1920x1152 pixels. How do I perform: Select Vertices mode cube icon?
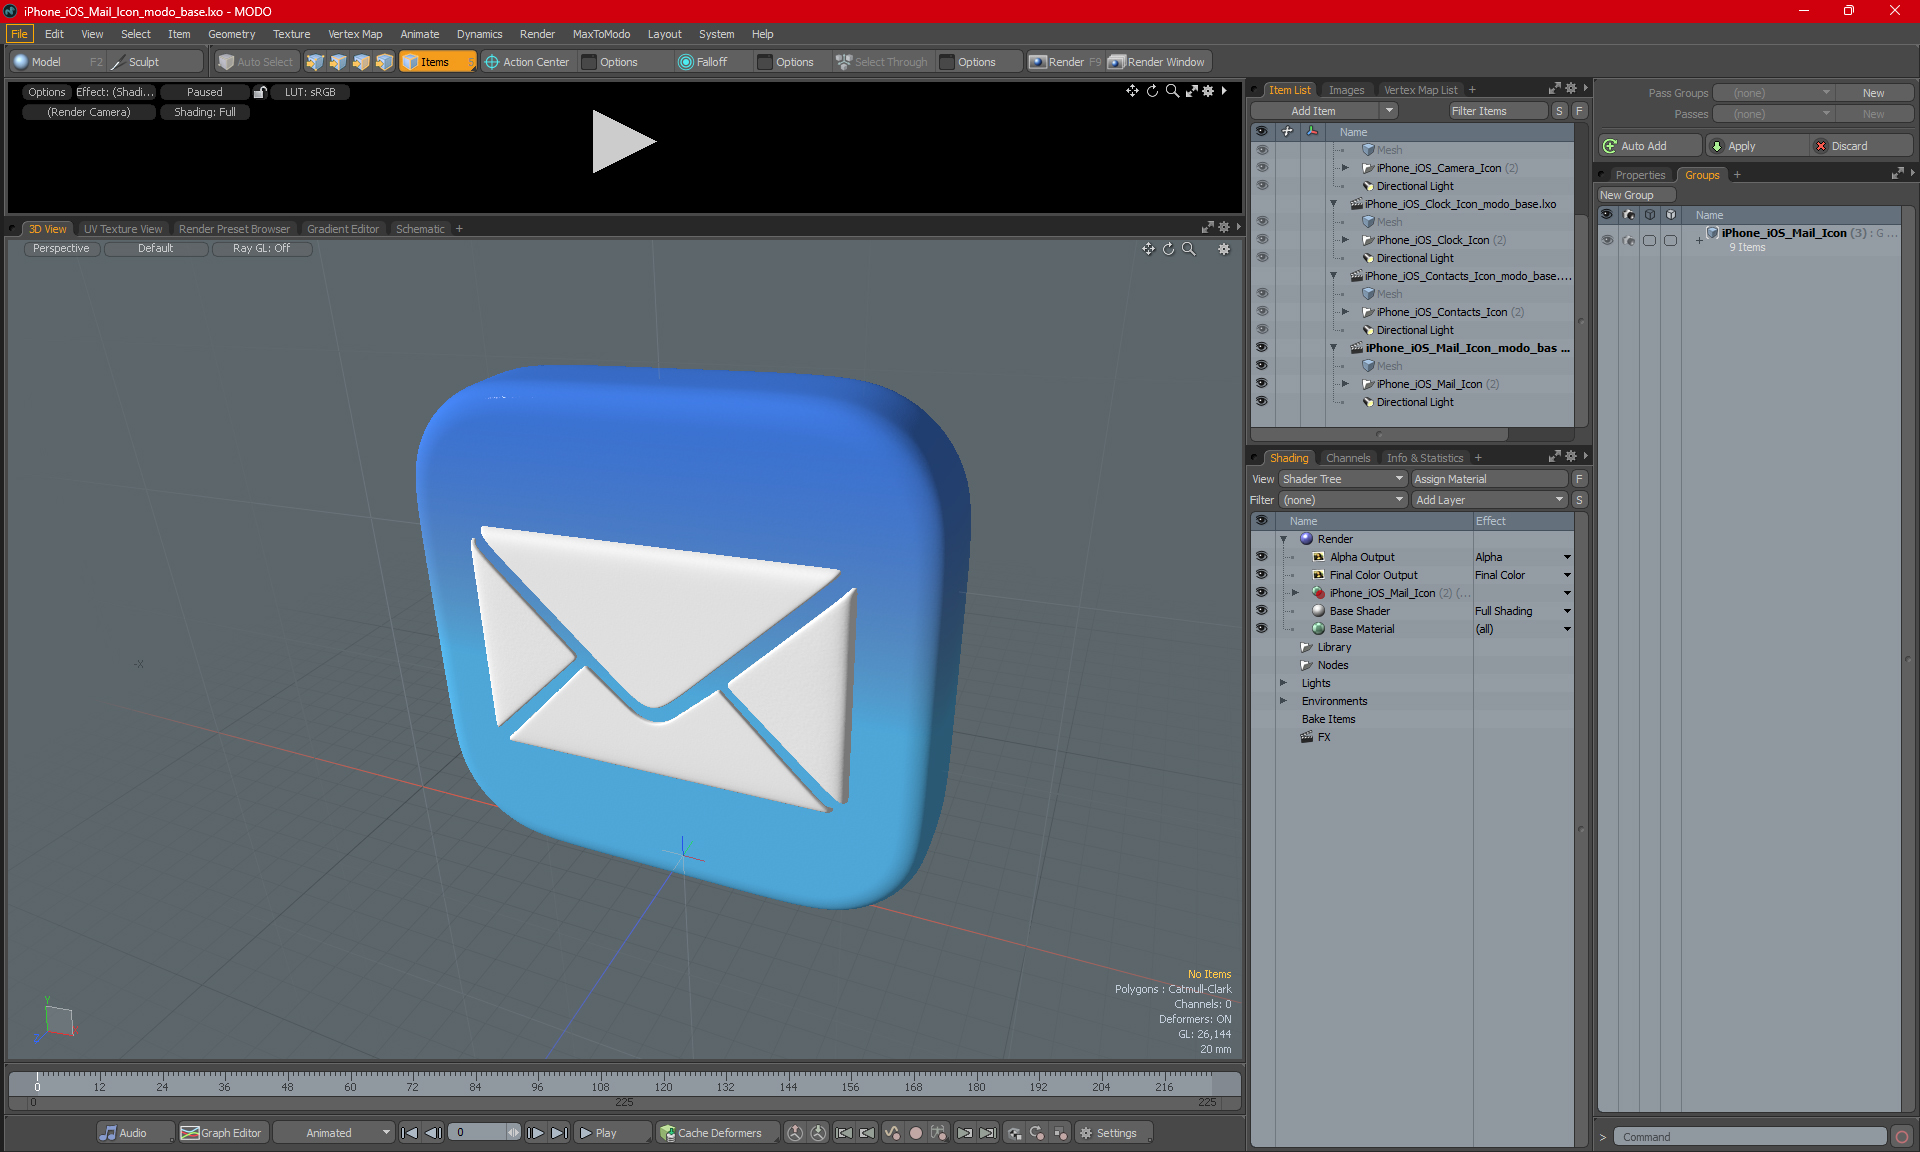[x=315, y=62]
